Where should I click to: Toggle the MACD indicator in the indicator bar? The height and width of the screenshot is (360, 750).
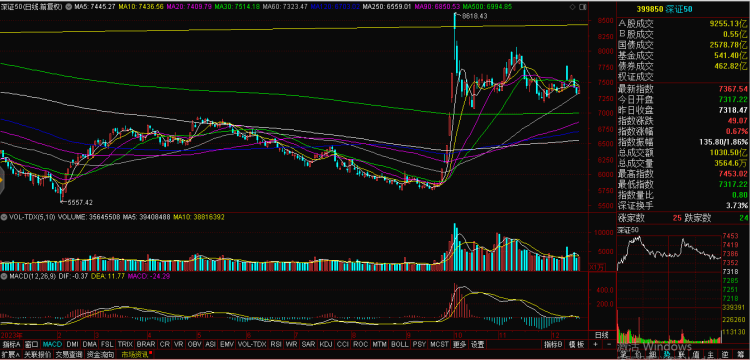tap(53, 344)
